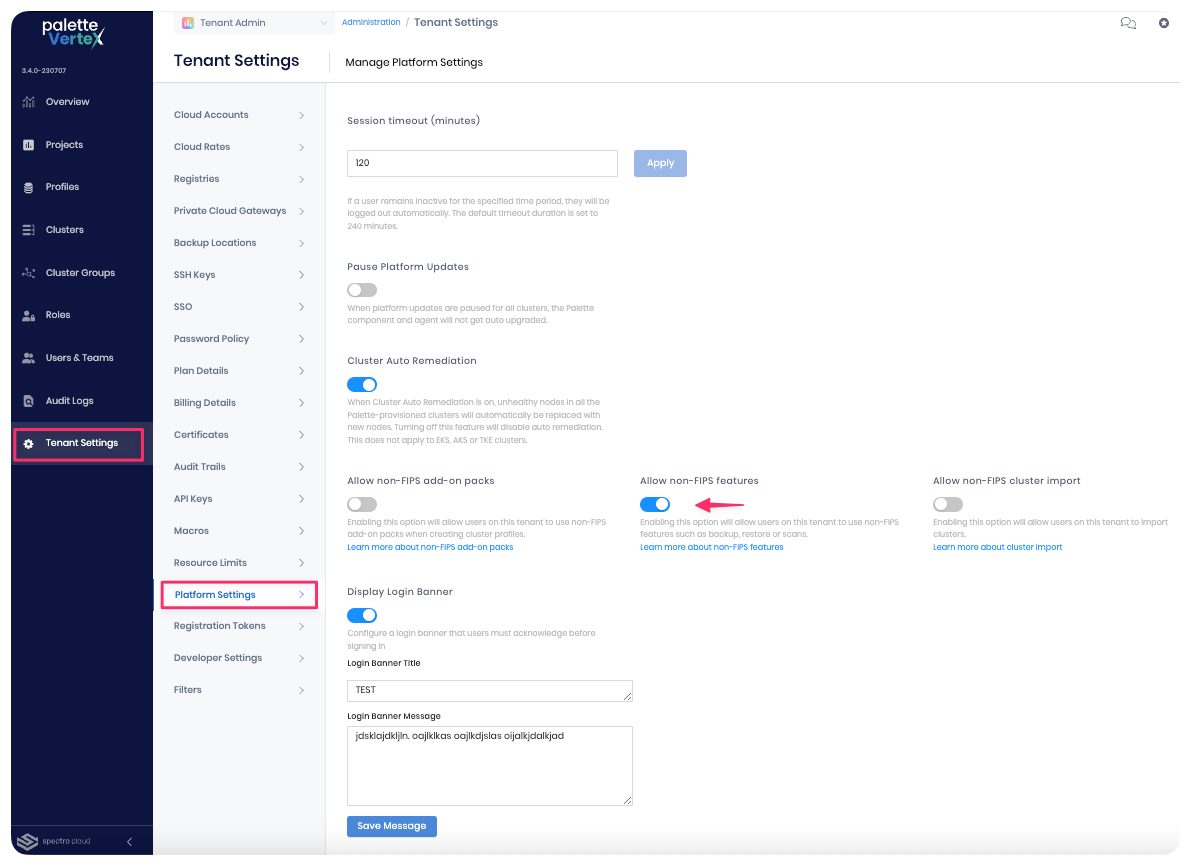The width and height of the screenshot is (1191, 866).
Task: Open API Keys settings
Action: coord(239,499)
